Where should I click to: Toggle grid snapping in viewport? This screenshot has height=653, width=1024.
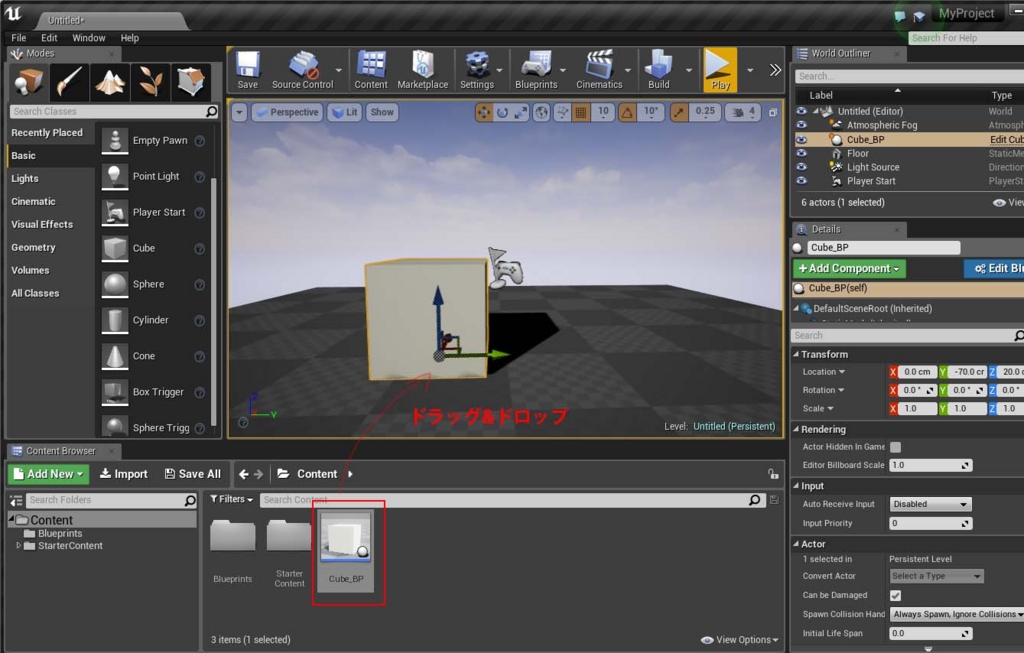581,112
